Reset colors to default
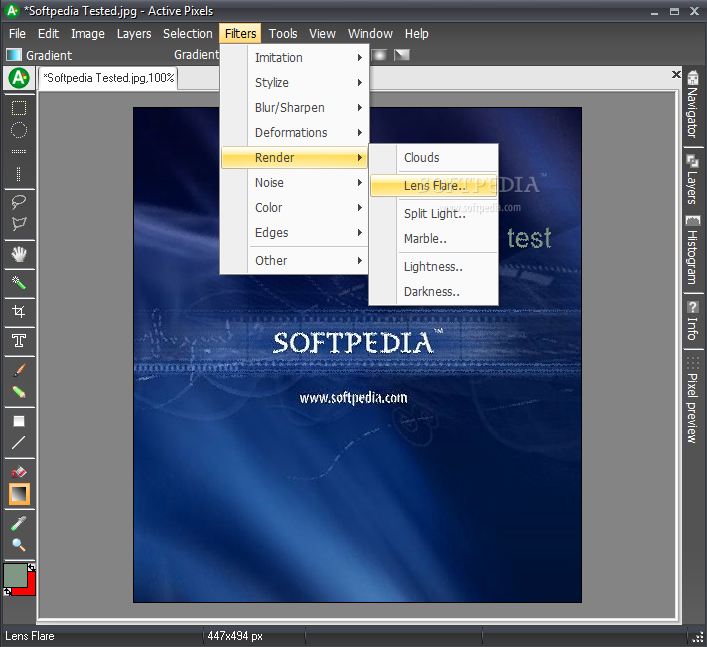Viewport: 707px width, 647px height. (x=7, y=591)
